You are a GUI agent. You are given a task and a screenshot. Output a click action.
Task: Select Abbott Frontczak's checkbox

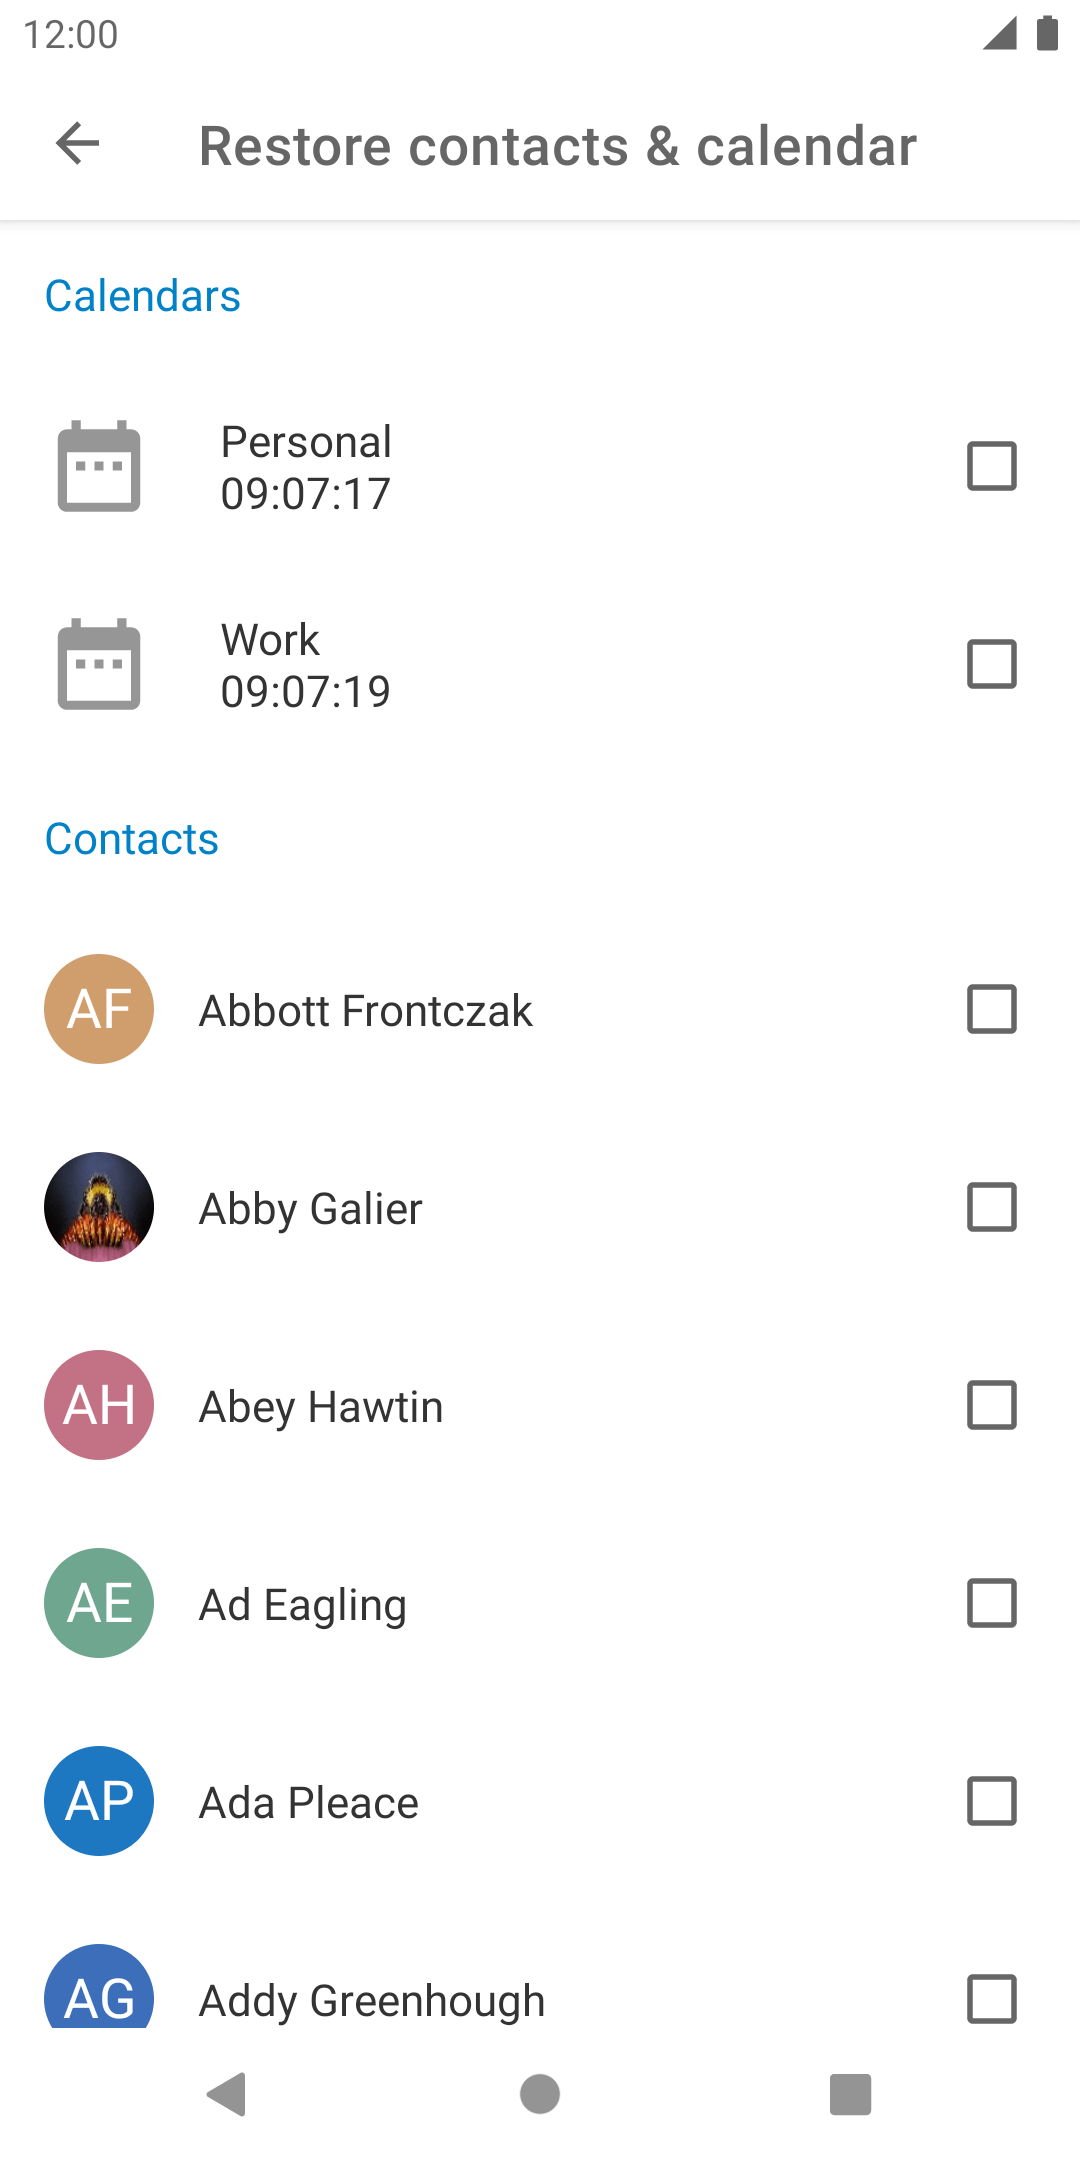point(992,1009)
